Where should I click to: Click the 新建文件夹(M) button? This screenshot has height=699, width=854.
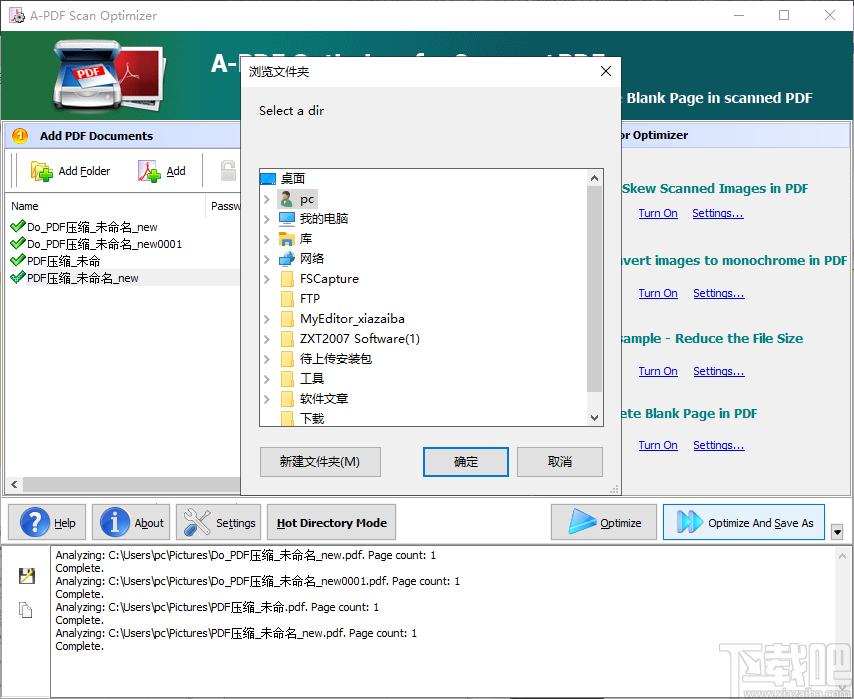(320, 462)
